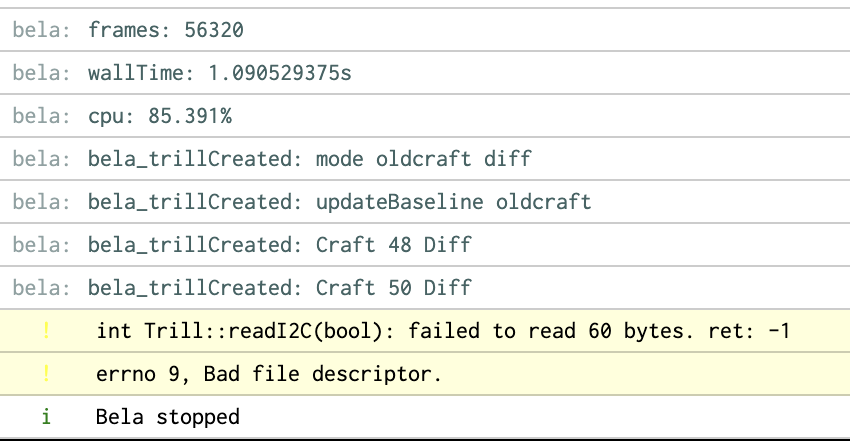Select the 'frames: 56320' message text

pyautogui.click(x=166, y=30)
